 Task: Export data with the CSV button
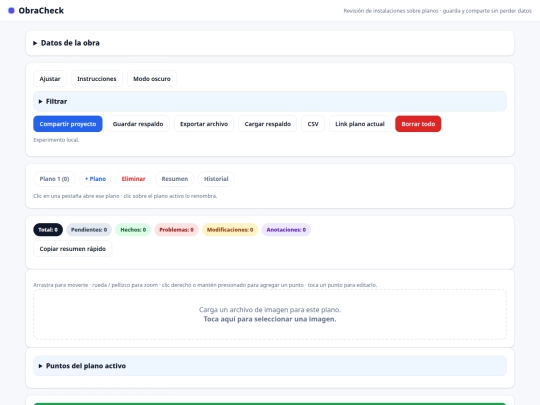[313, 124]
